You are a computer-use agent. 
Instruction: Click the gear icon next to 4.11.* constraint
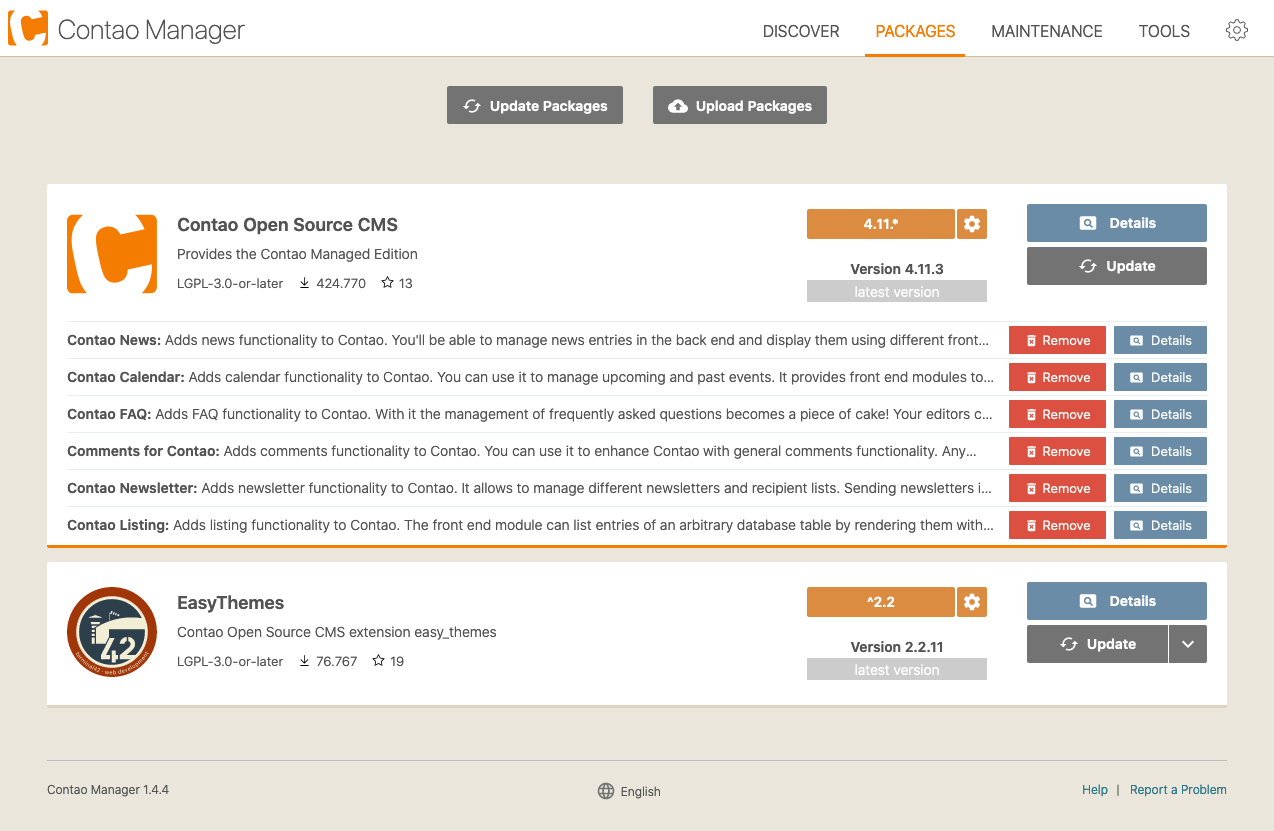pyautogui.click(x=972, y=224)
